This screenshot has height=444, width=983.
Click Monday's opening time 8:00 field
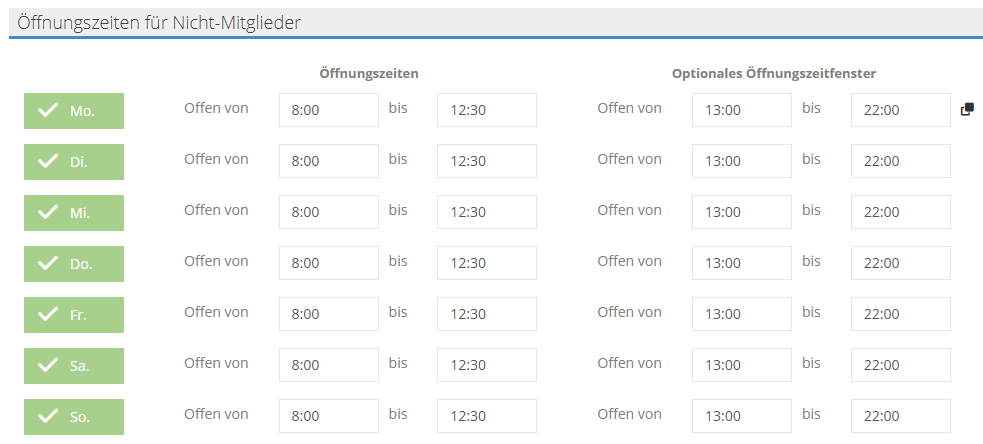(328, 110)
